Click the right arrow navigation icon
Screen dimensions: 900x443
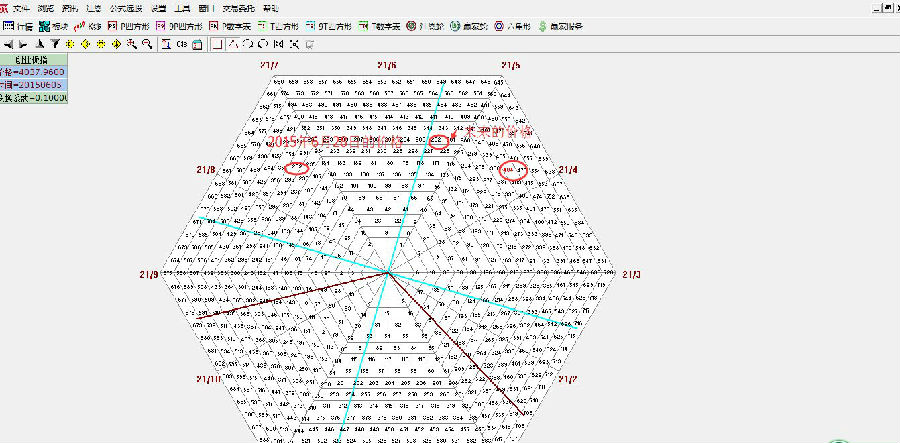(24, 45)
